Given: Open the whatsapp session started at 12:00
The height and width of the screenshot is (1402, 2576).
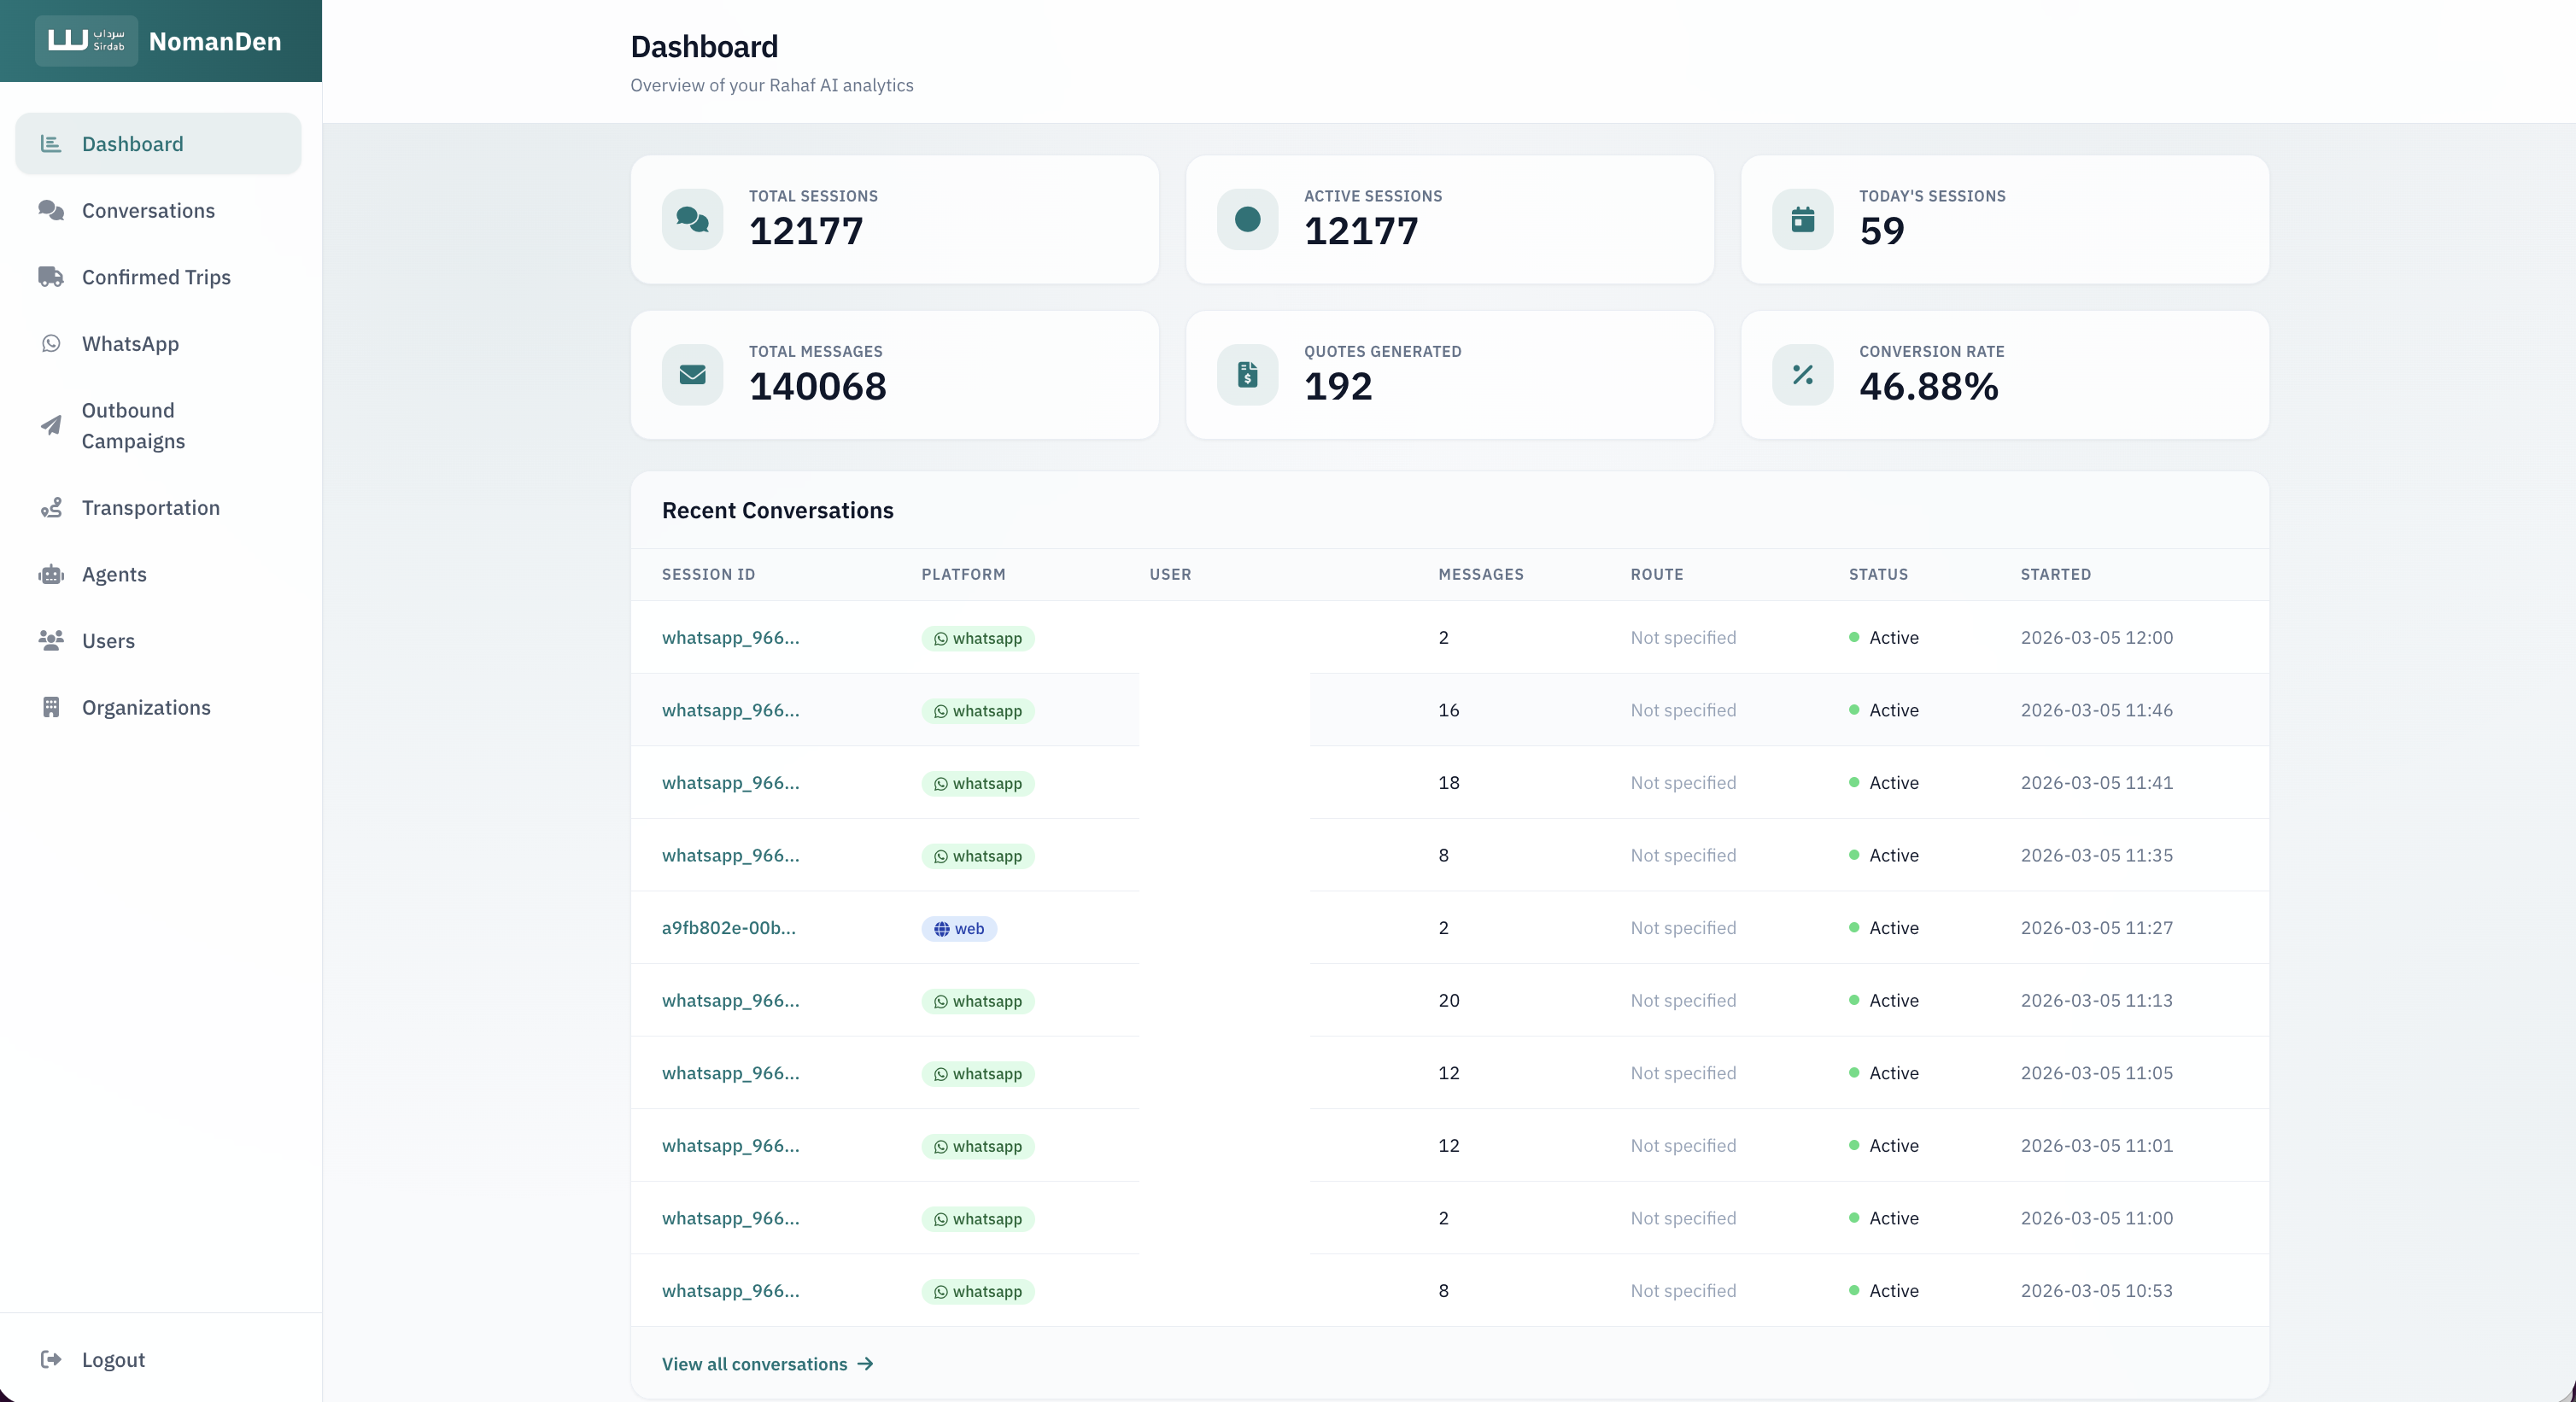Looking at the screenshot, I should pos(730,638).
